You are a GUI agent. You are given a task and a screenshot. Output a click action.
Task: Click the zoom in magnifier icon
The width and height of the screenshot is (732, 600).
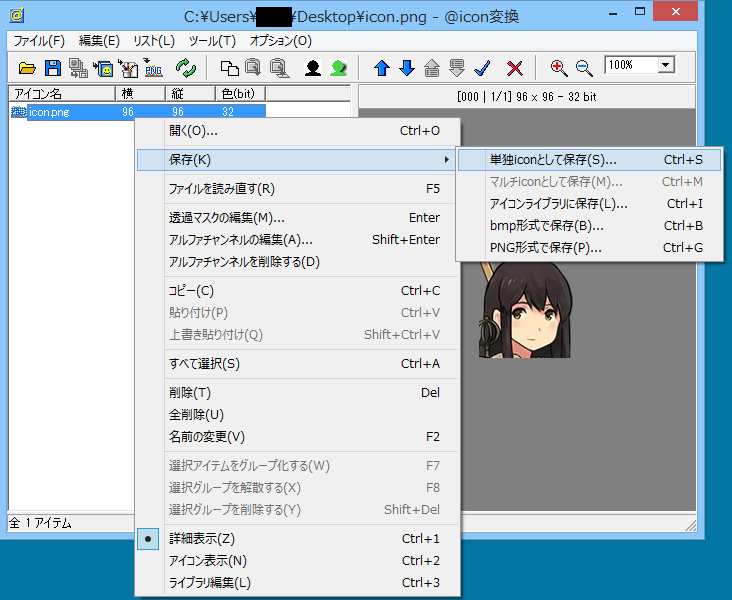[559, 68]
